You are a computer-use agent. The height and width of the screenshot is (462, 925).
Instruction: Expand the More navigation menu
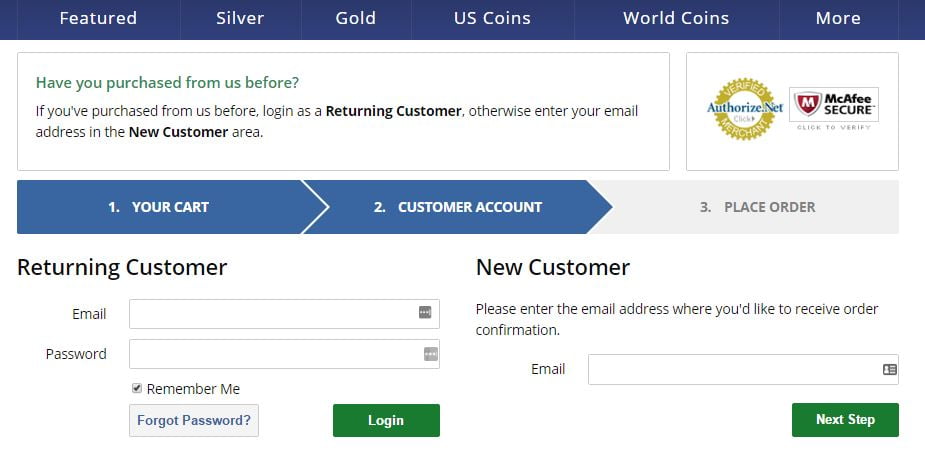pos(838,18)
